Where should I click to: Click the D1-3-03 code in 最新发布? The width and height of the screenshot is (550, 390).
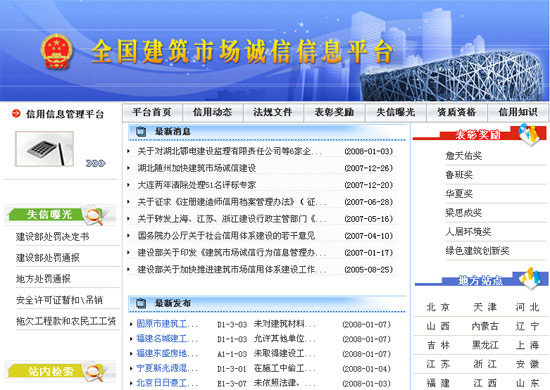click(x=232, y=324)
